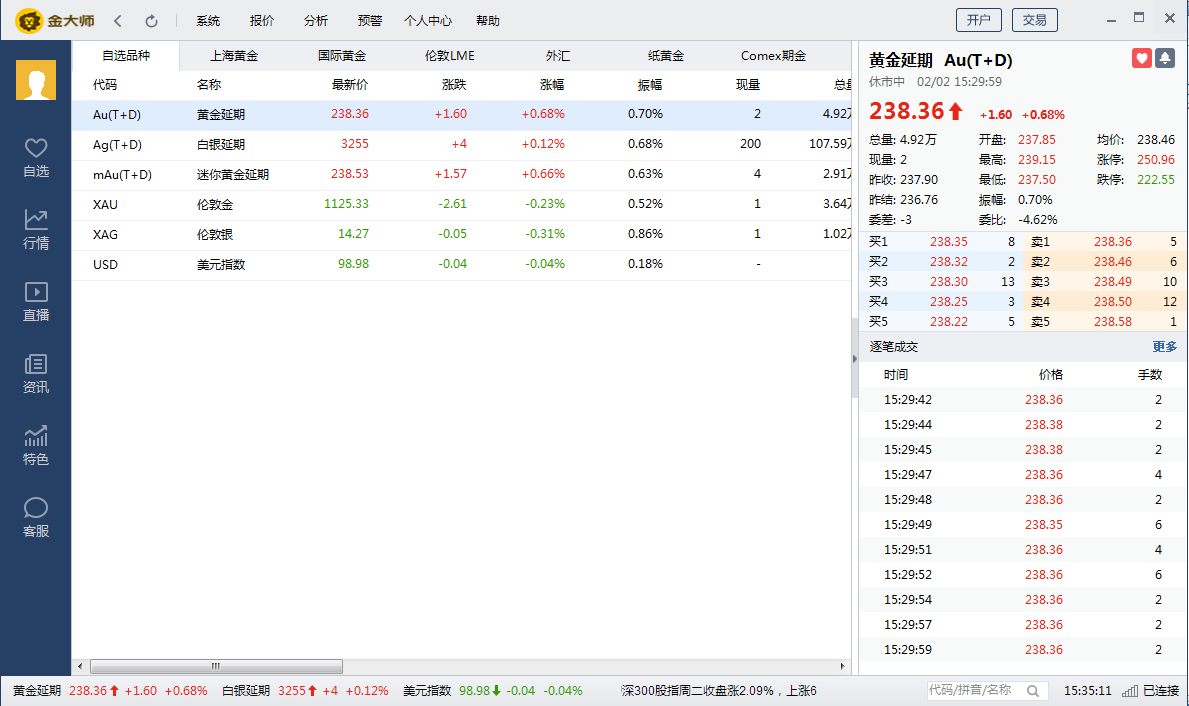The width and height of the screenshot is (1189, 706).
Task: Click the horizontal scrollbar right arrow
Action: click(x=842, y=667)
